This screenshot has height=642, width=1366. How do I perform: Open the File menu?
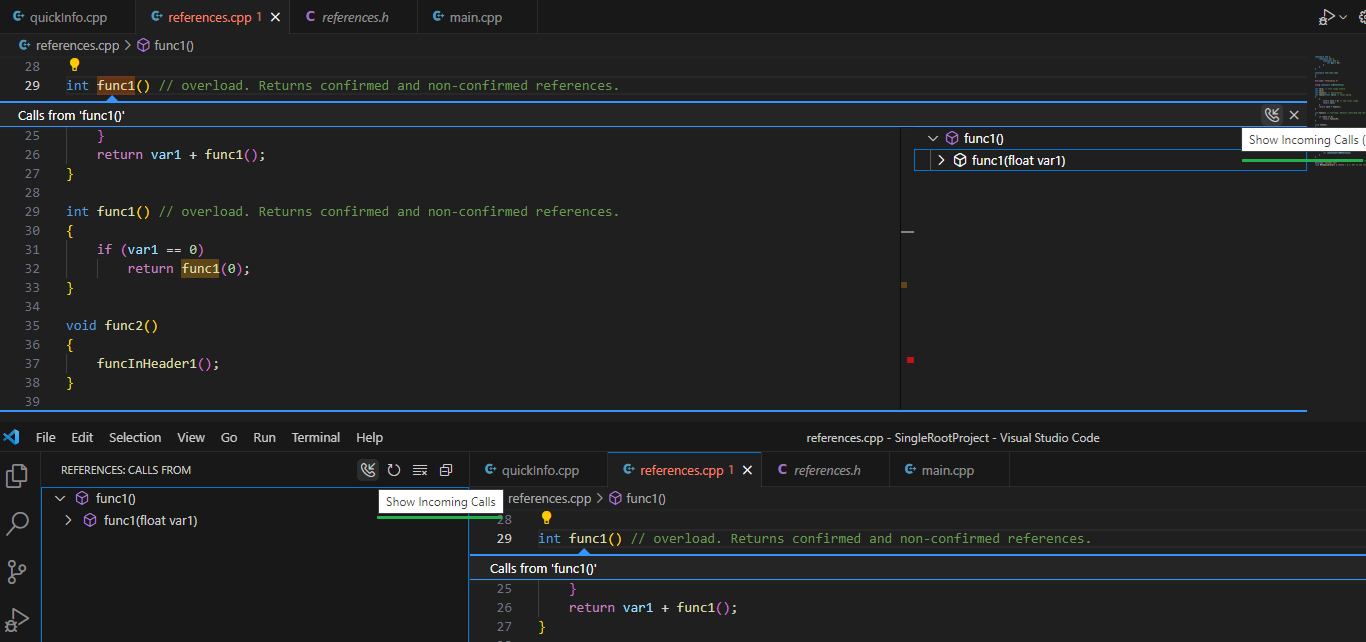(x=46, y=437)
